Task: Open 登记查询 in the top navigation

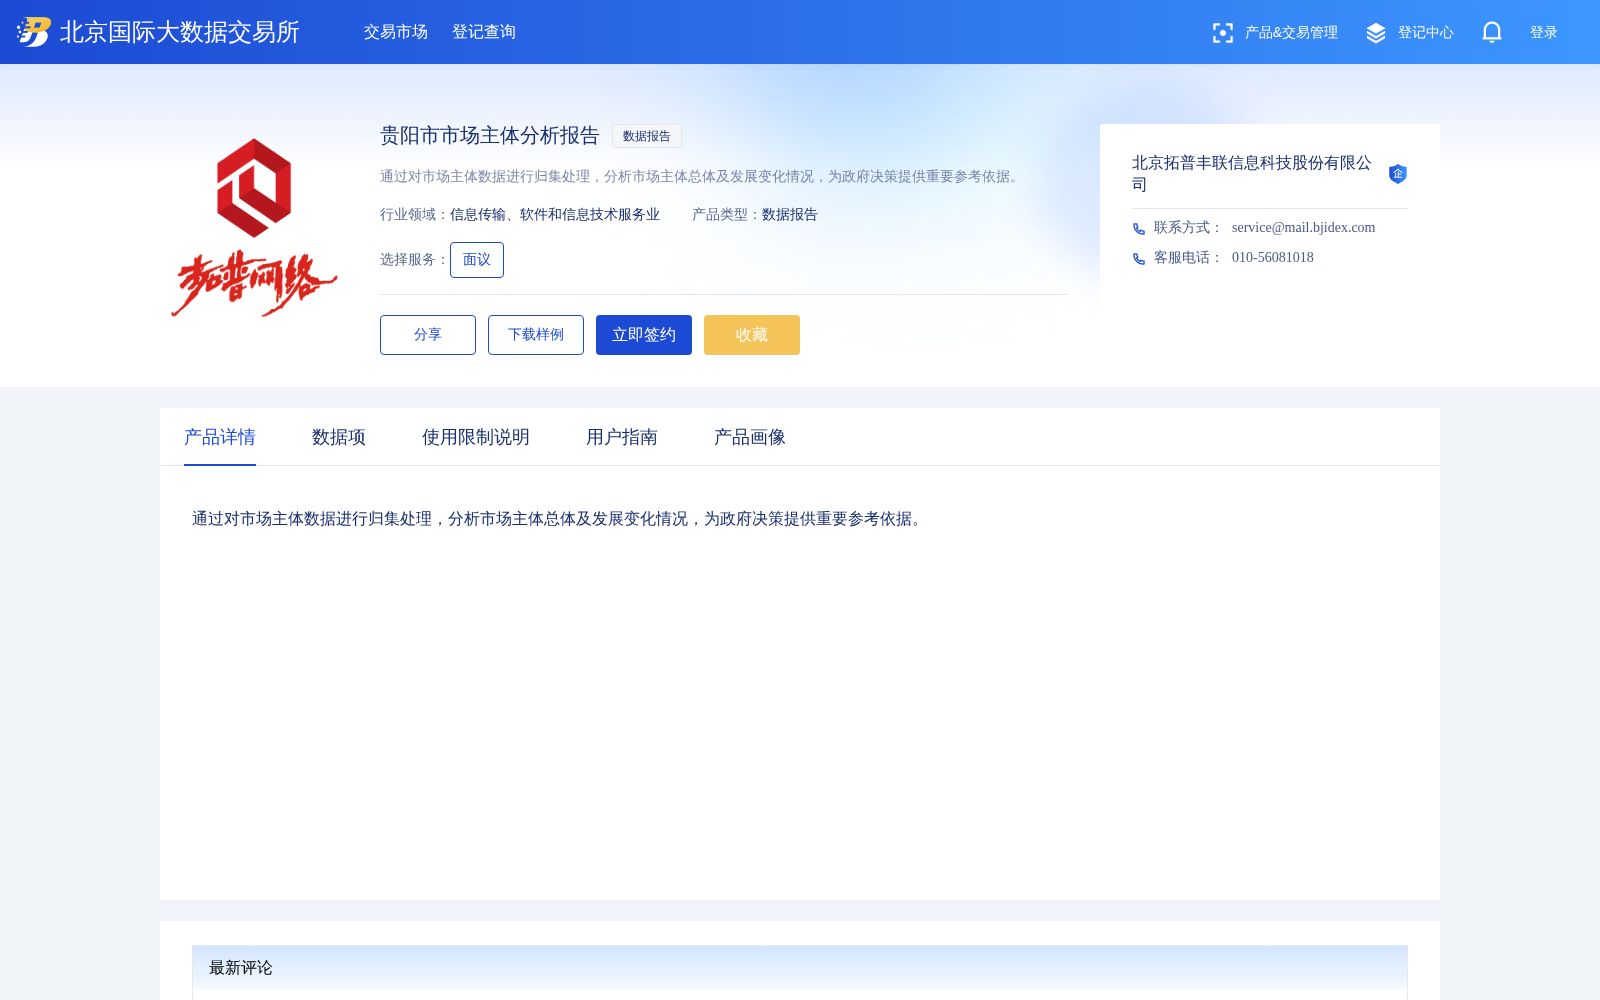Action: pos(484,32)
